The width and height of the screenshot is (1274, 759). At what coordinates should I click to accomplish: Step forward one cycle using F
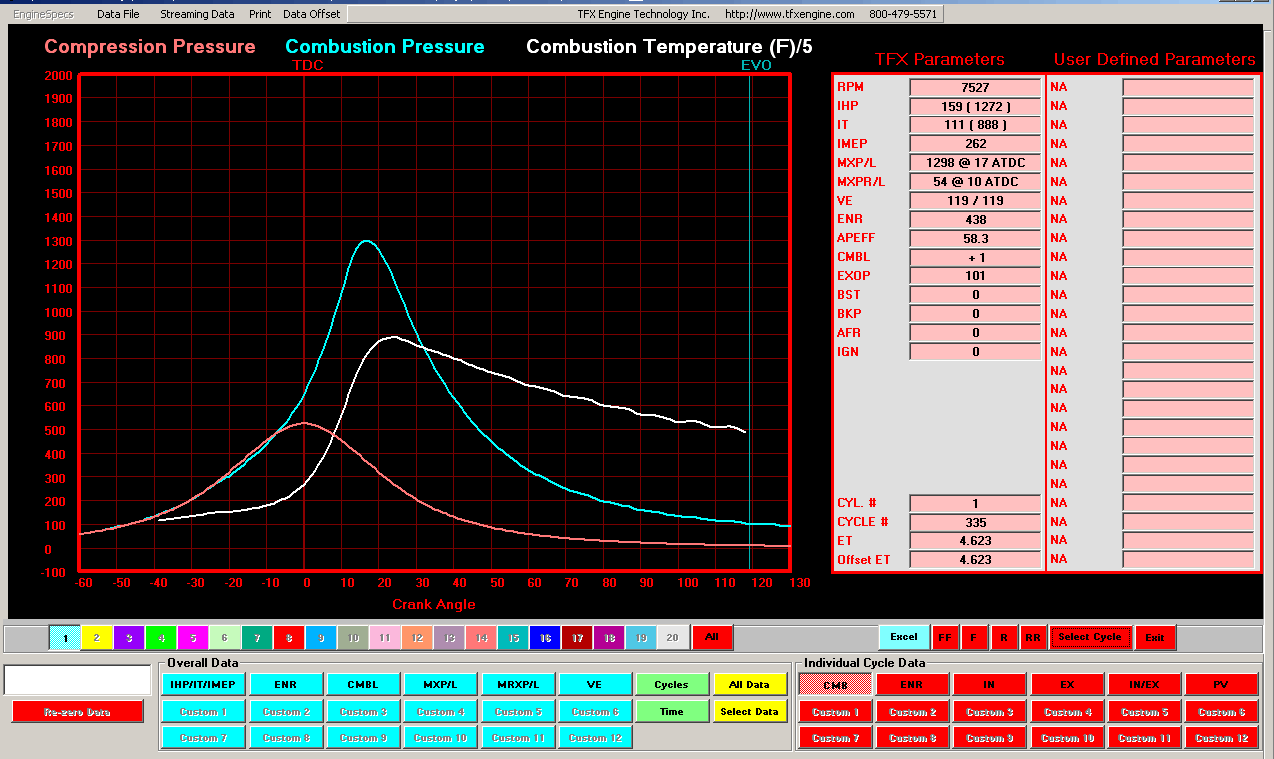974,637
